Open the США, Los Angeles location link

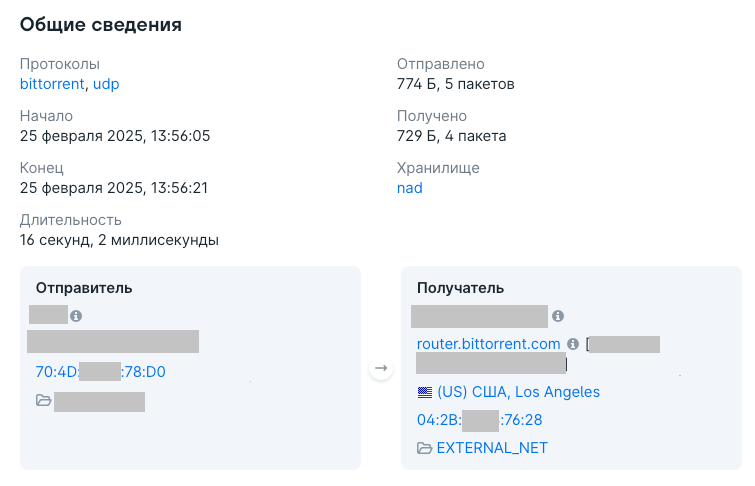coord(518,392)
